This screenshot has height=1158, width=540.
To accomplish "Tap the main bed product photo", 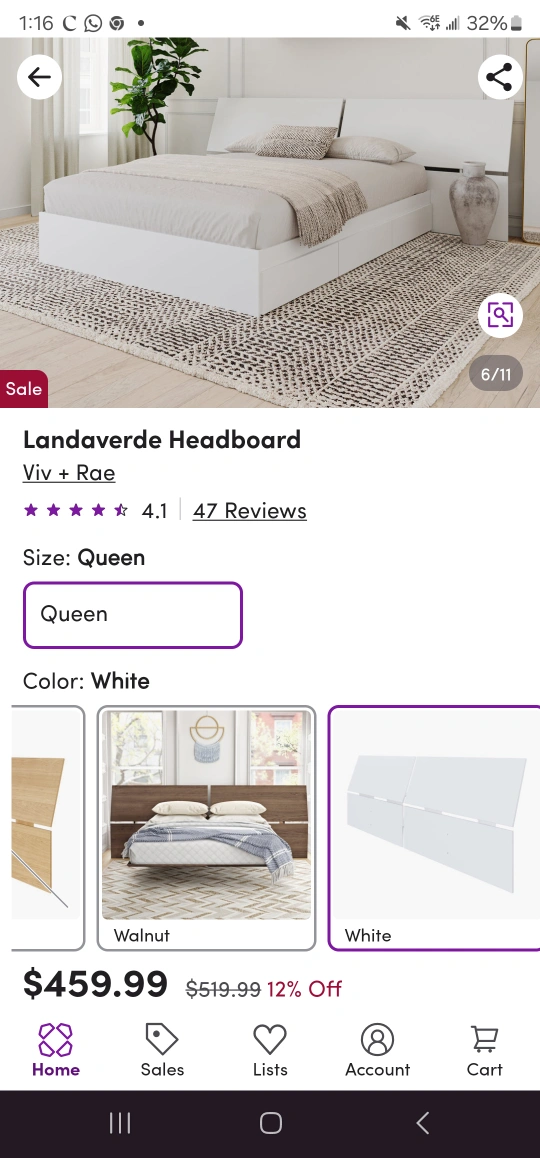I will click(x=270, y=222).
